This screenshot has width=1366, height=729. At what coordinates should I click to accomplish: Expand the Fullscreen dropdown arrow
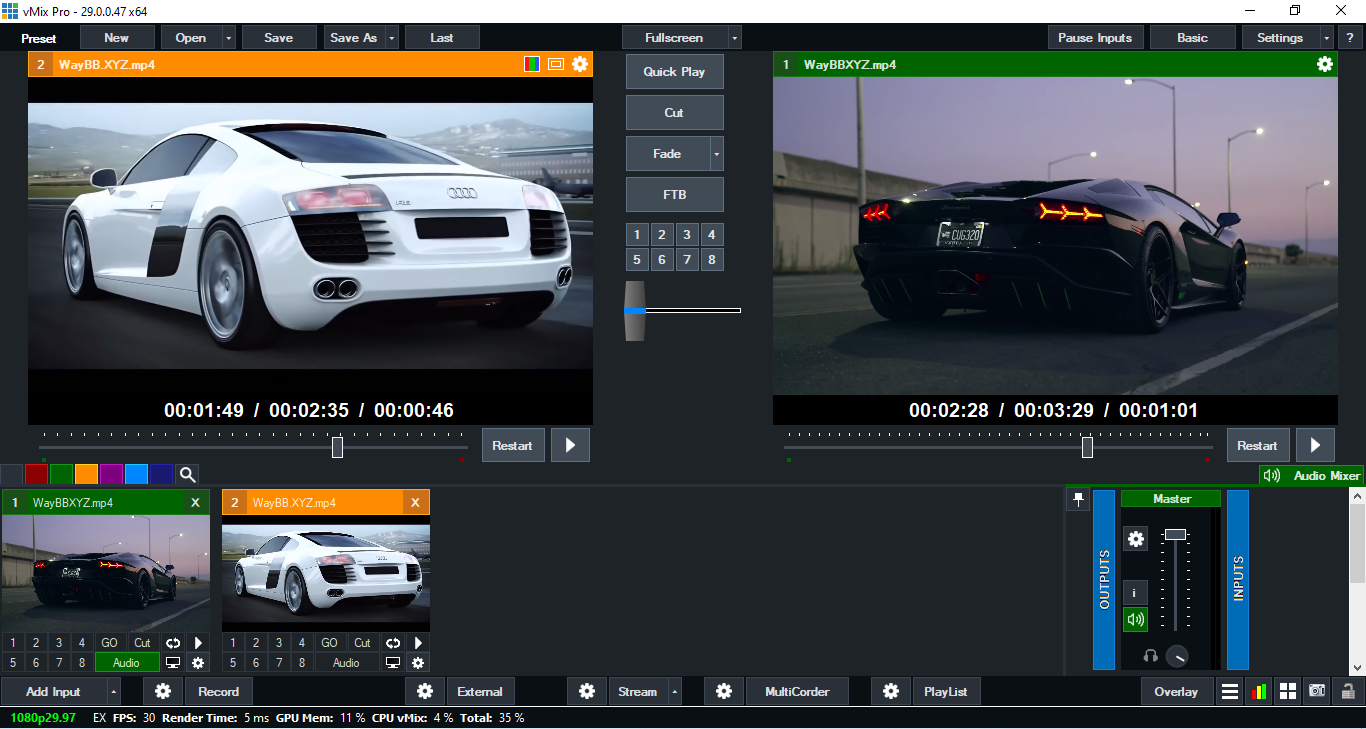[735, 38]
